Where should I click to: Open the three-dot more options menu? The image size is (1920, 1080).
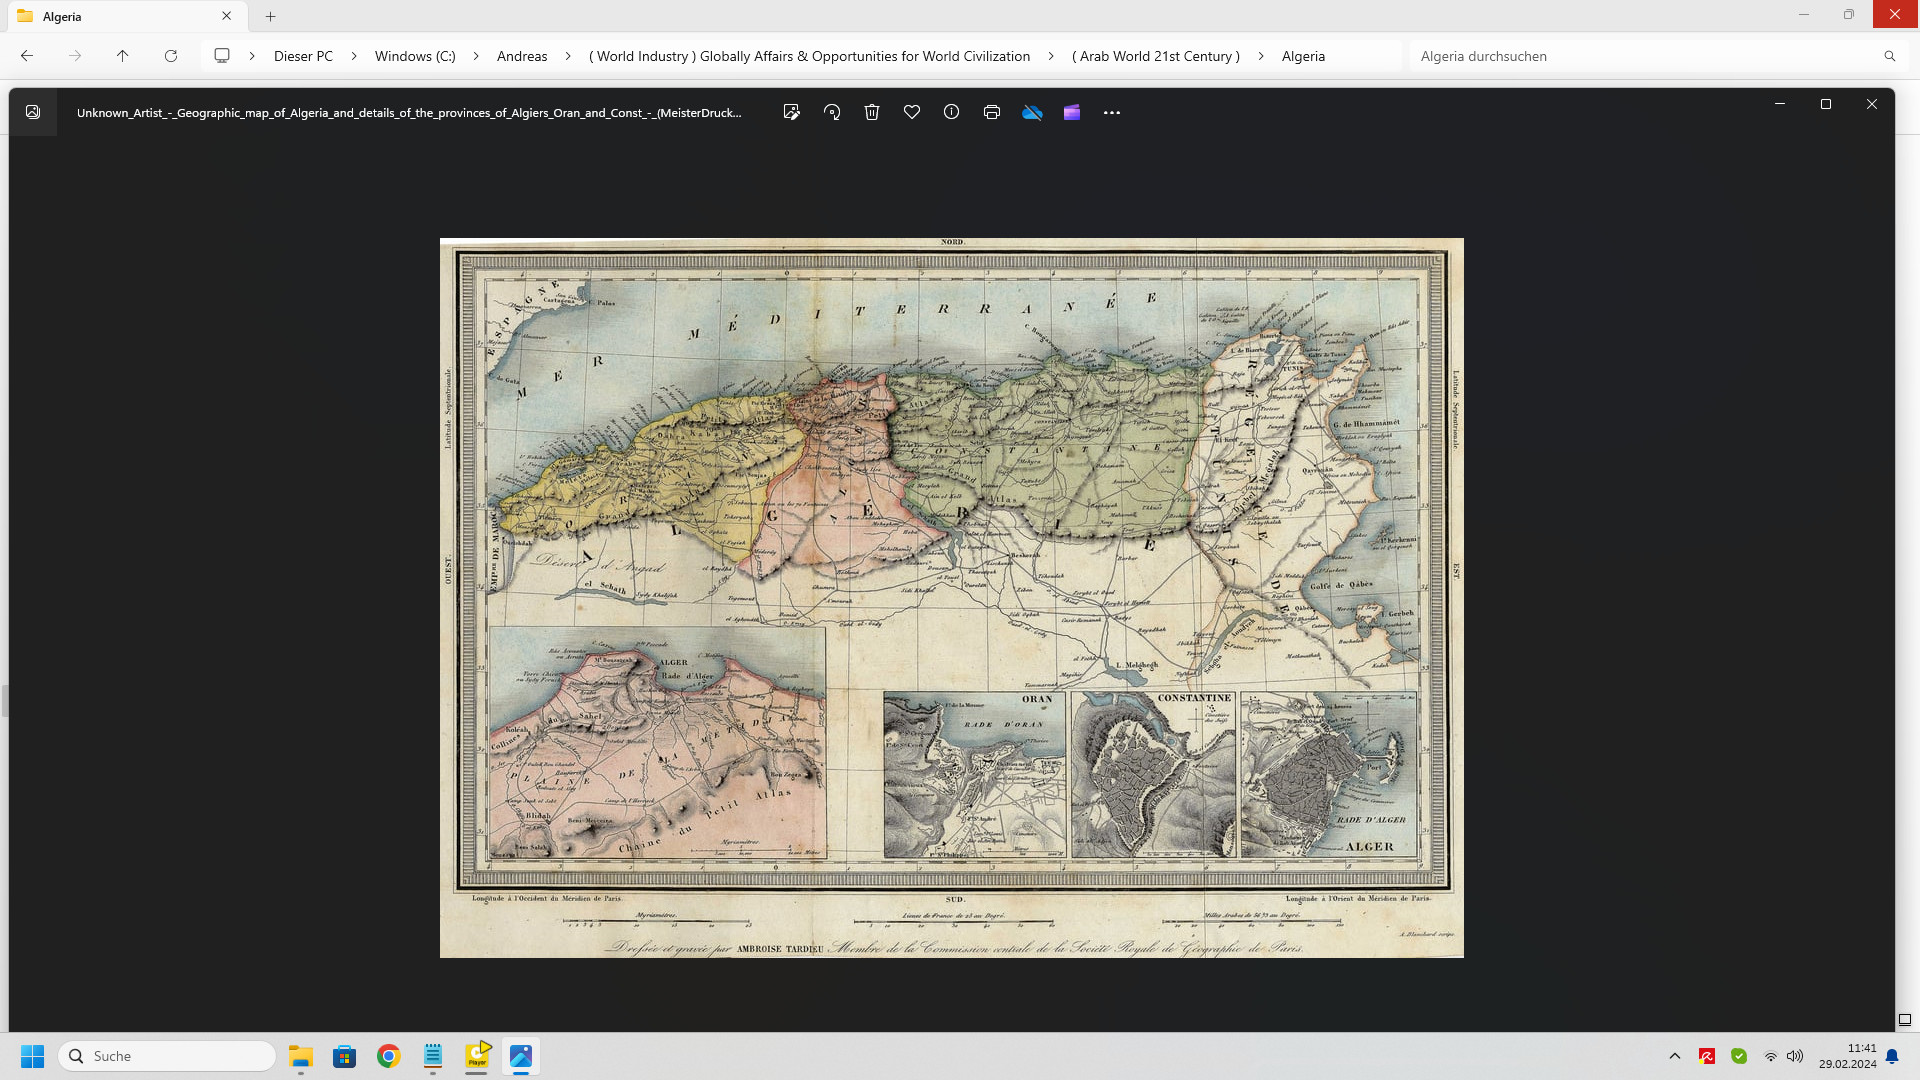pyautogui.click(x=1112, y=112)
